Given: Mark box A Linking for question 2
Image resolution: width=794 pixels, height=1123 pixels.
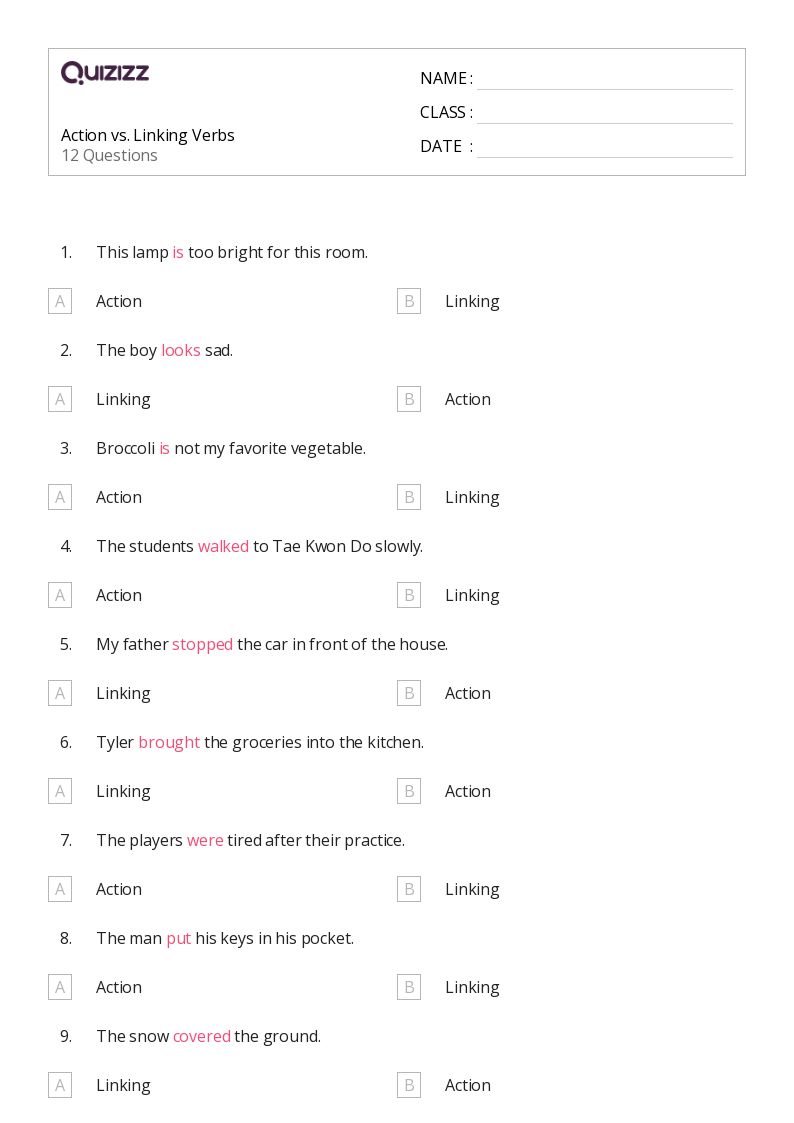Looking at the screenshot, I should [60, 399].
